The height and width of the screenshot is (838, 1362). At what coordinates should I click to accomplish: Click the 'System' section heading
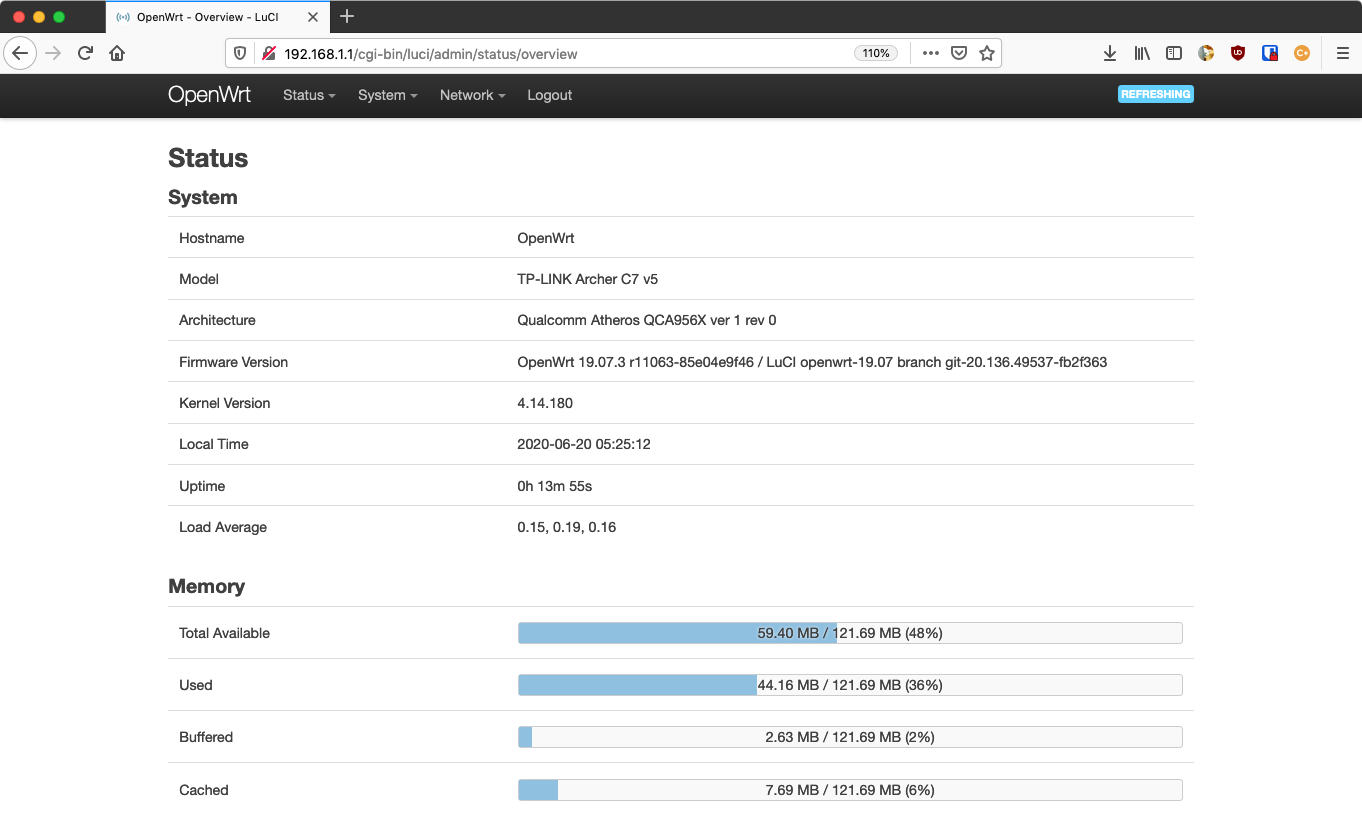tap(203, 197)
